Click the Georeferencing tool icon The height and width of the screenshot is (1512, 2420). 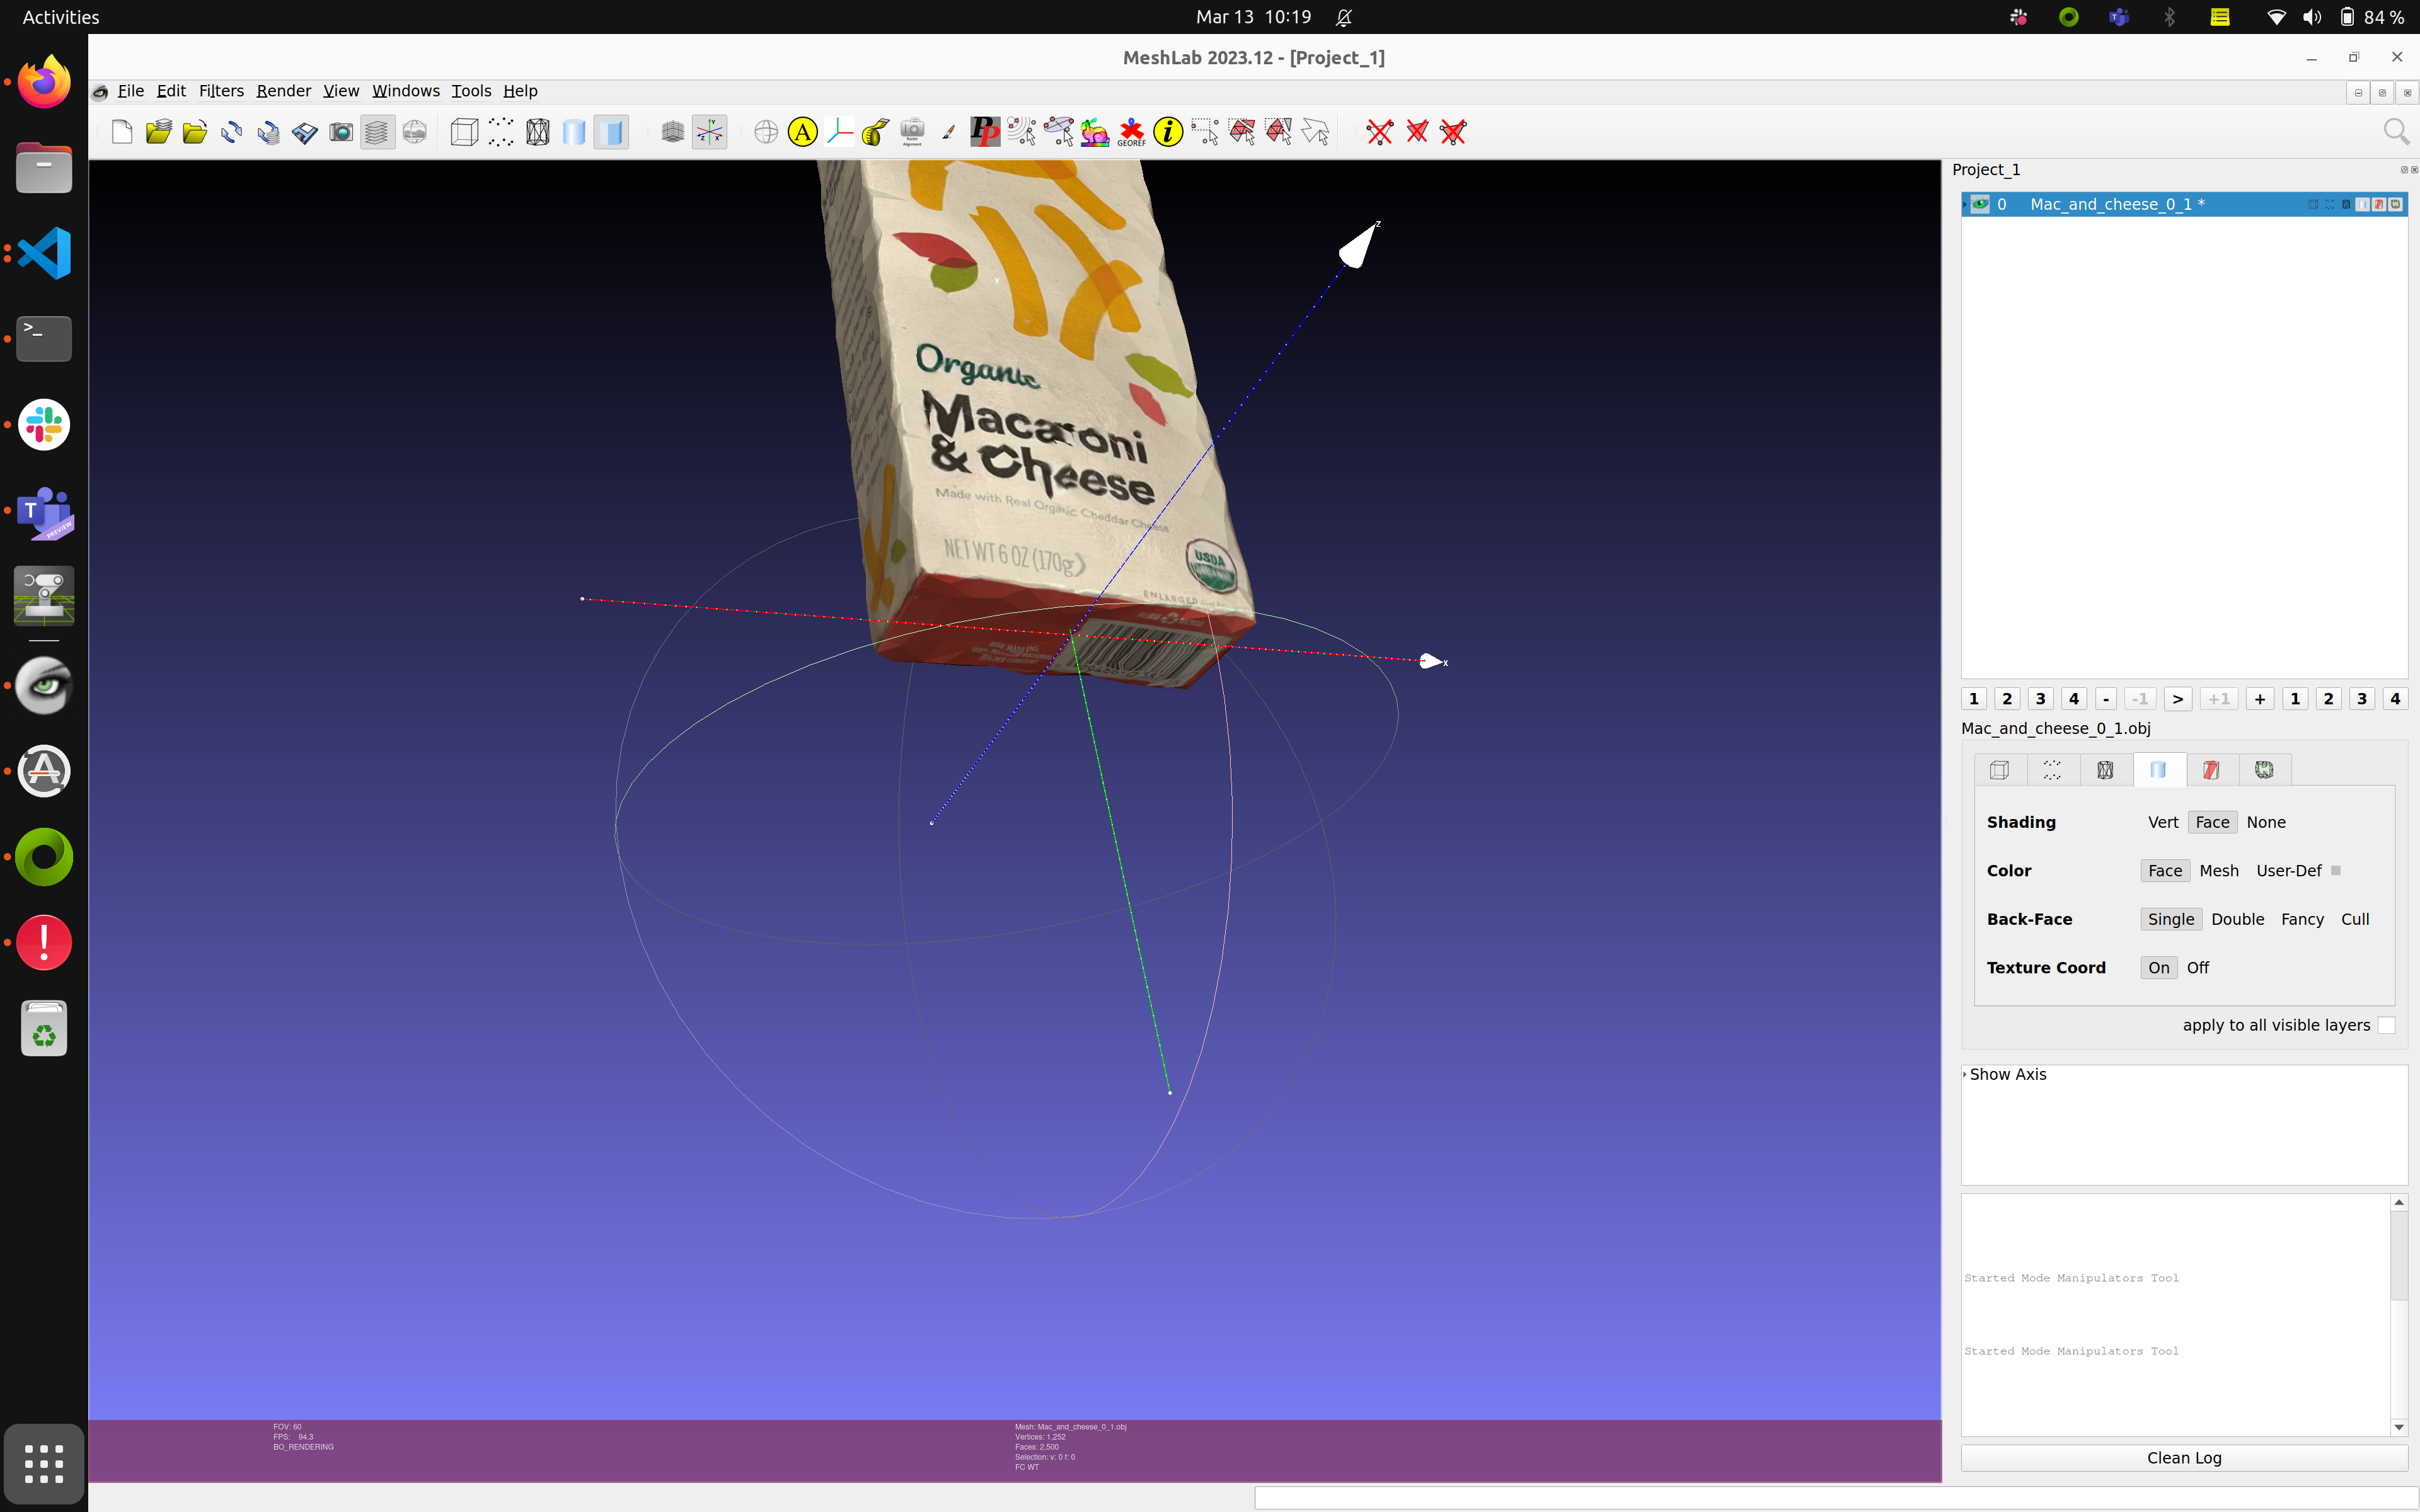tap(1131, 132)
